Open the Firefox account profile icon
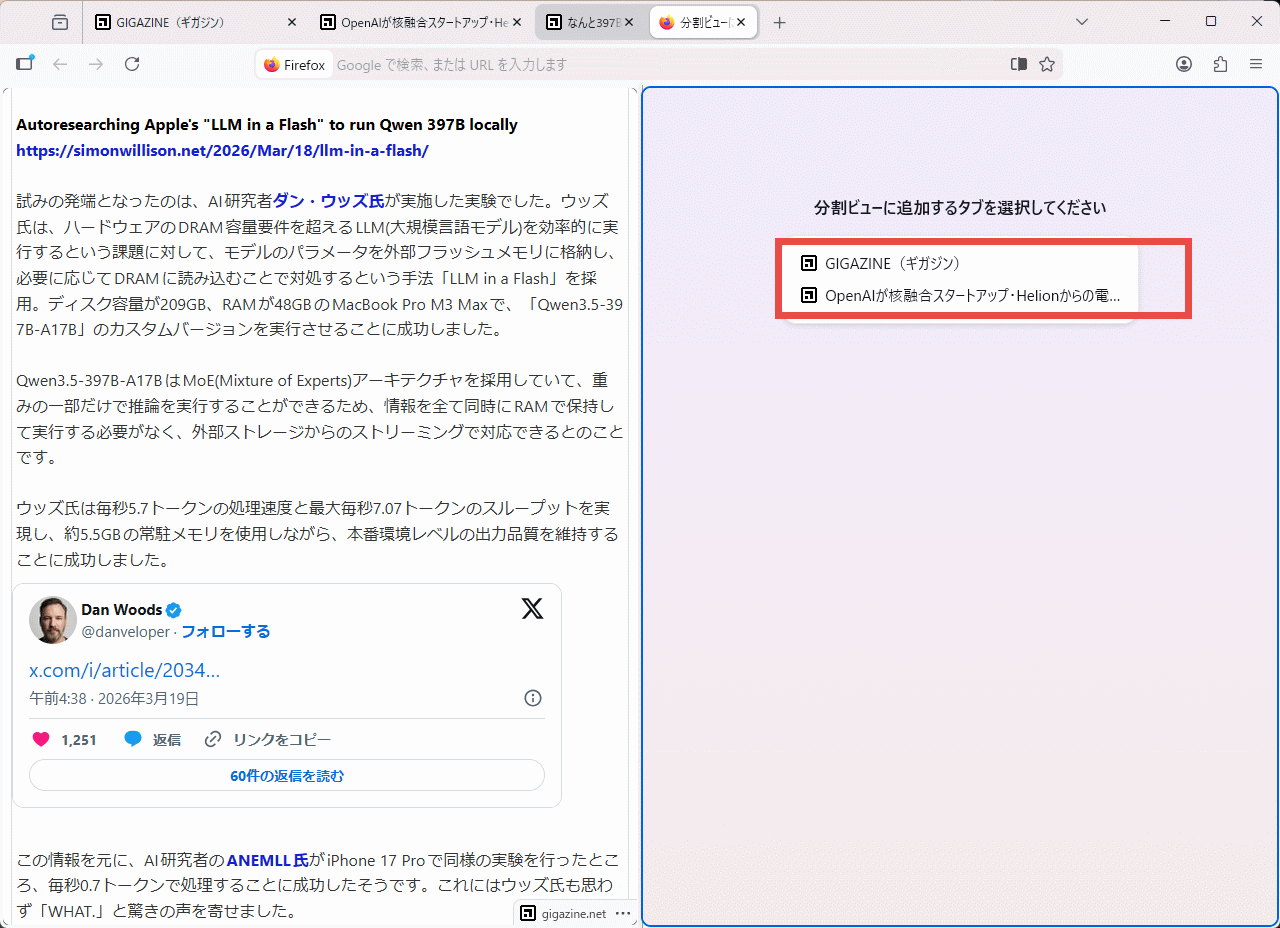Screen dimensions: 1280x928 pyautogui.click(x=1184, y=64)
